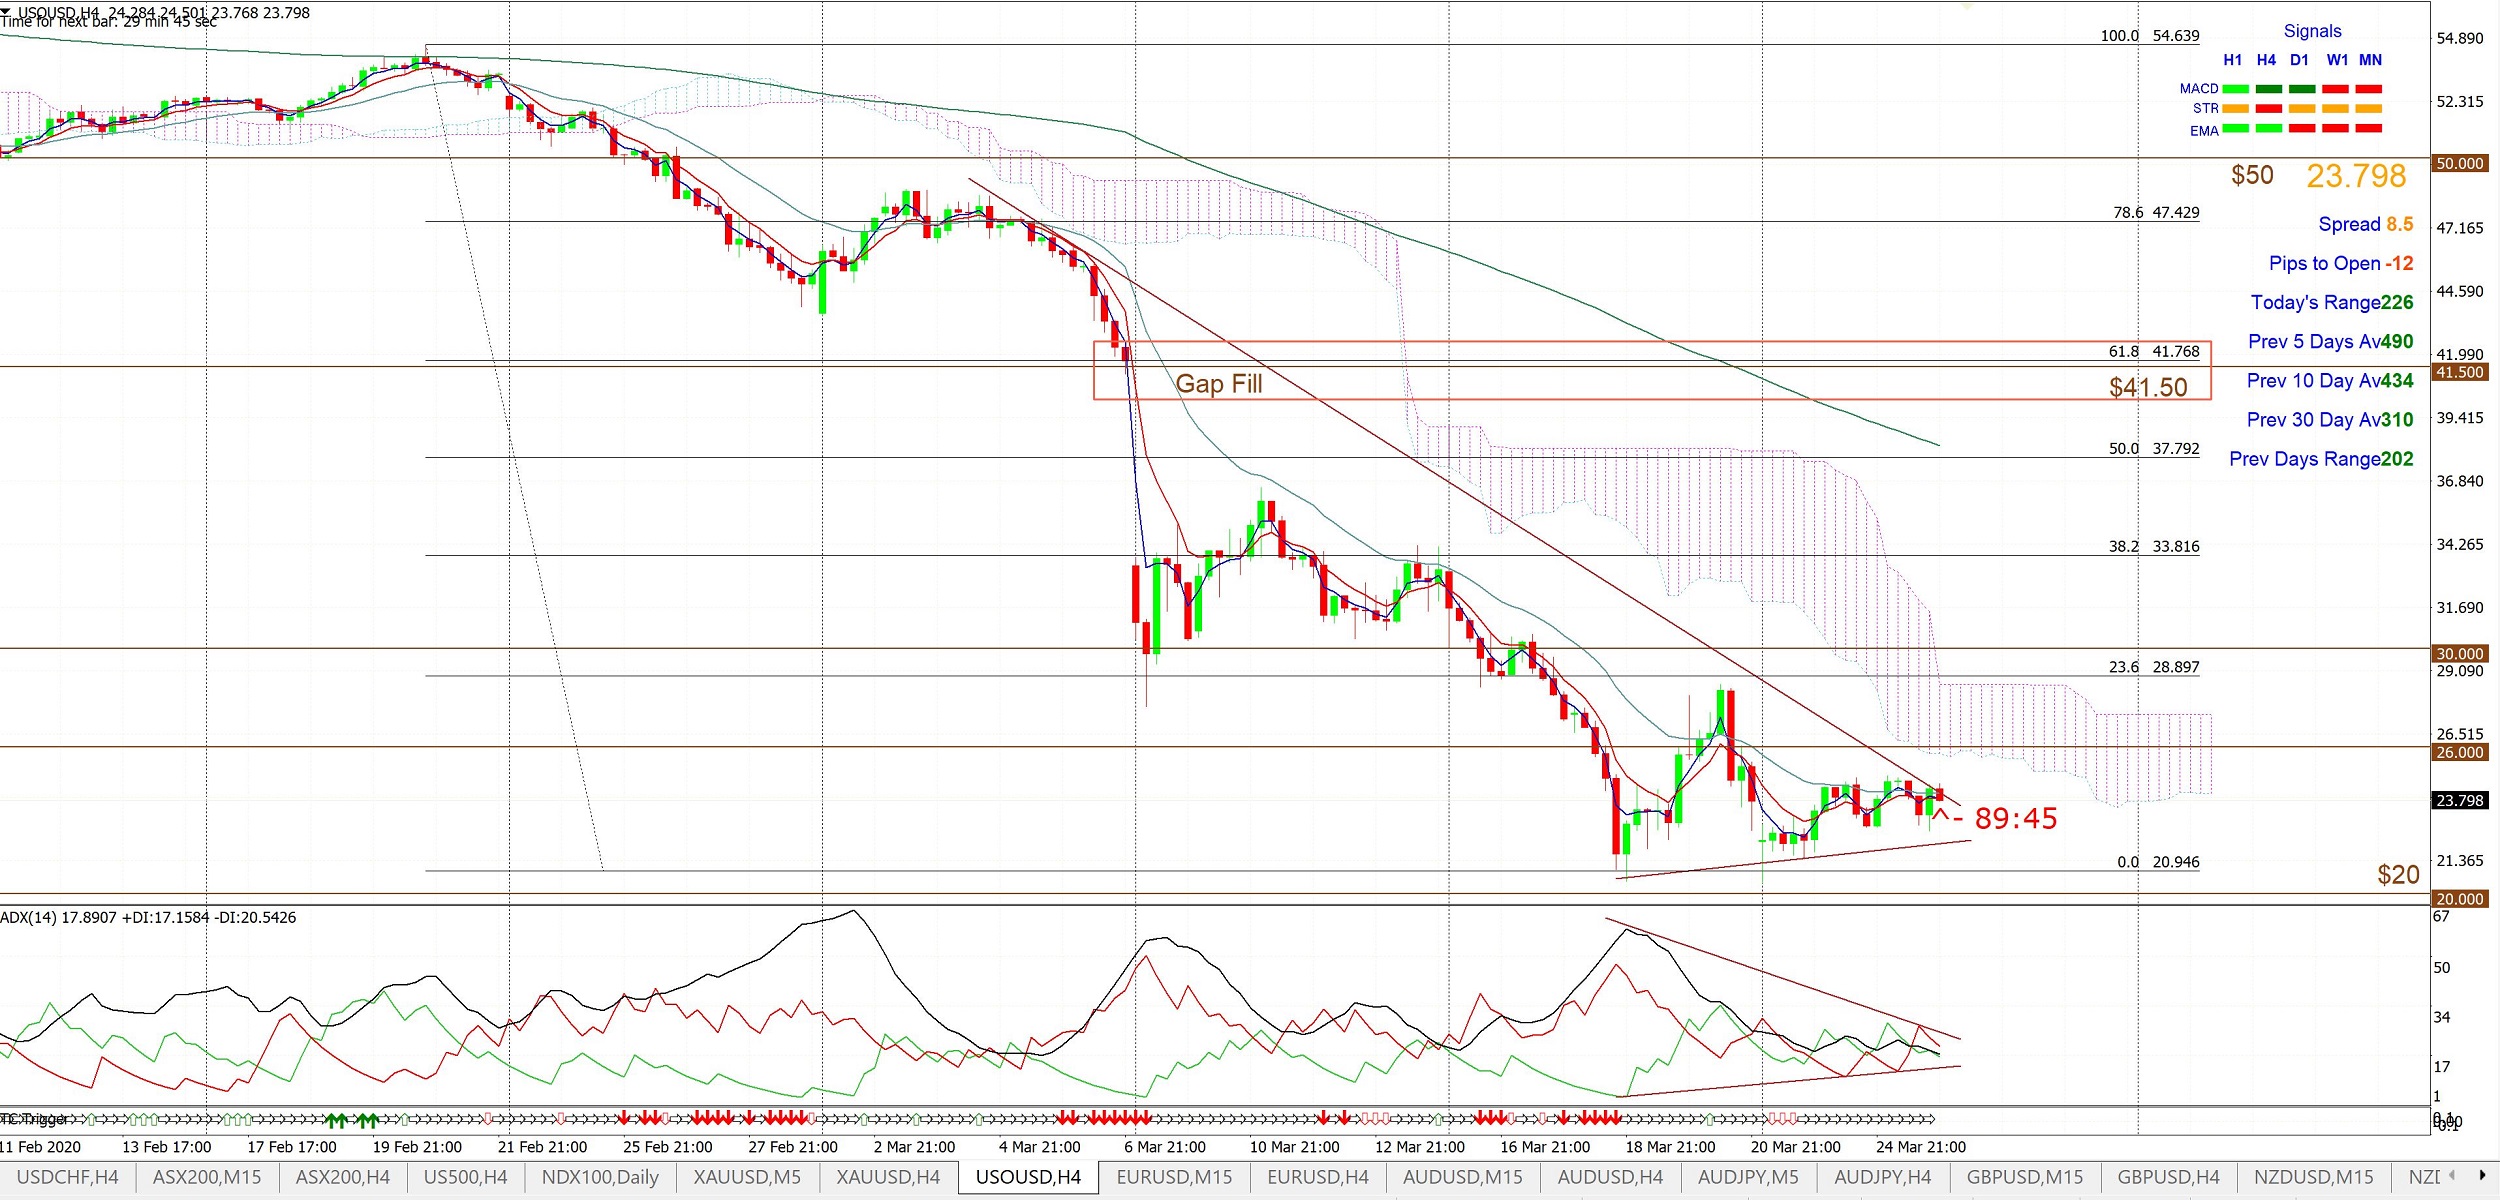The height and width of the screenshot is (1200, 2500).
Task: Select the 78.6 47.429 Fibonacci level label
Action: pos(2156,213)
